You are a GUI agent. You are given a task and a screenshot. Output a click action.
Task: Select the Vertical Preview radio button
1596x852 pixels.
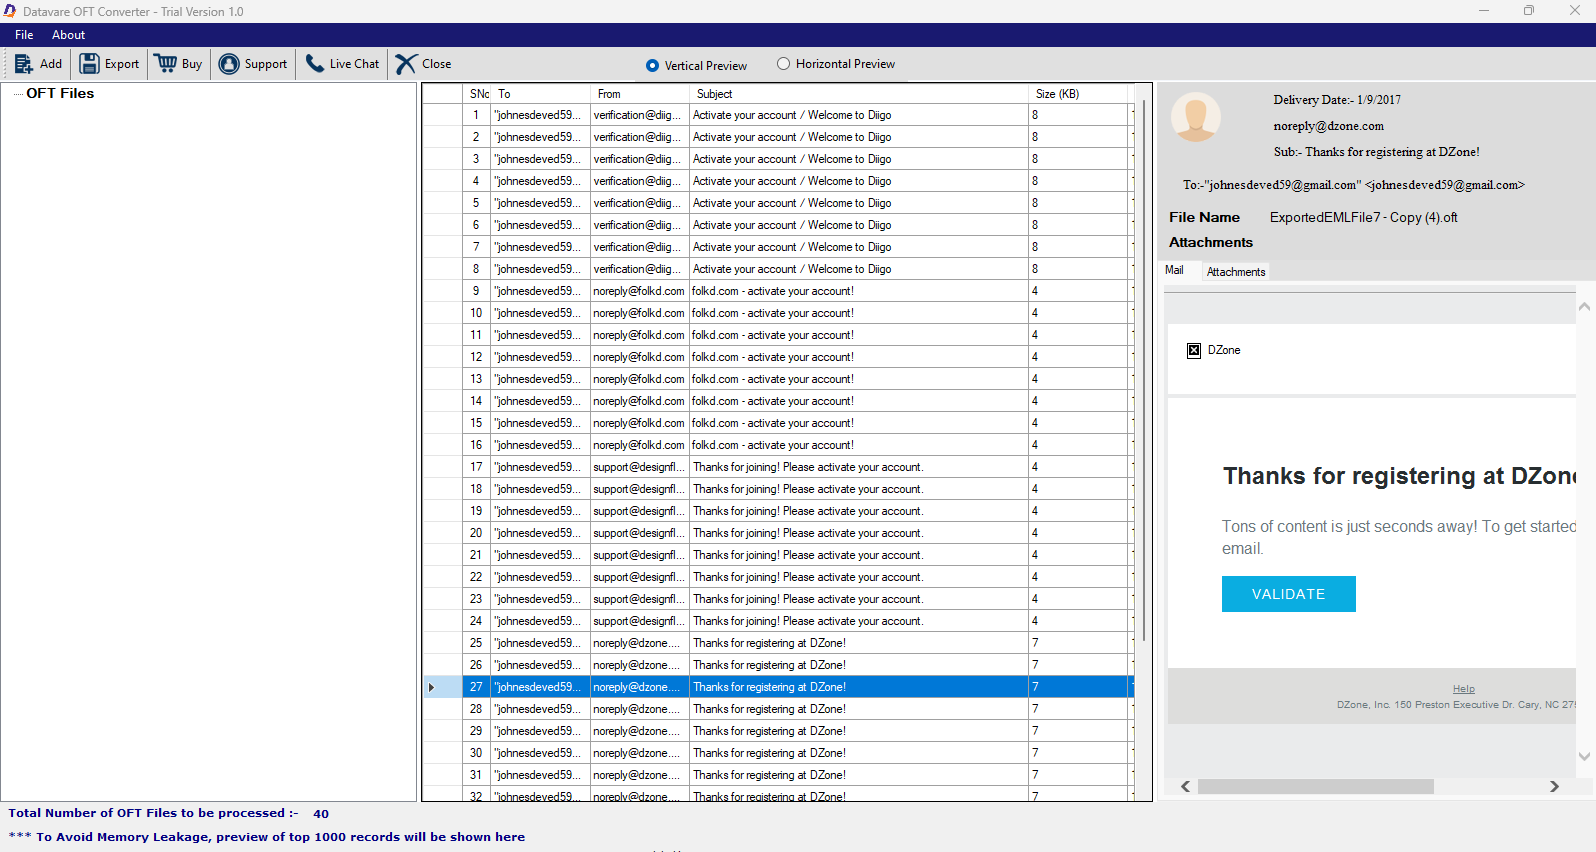pos(652,66)
